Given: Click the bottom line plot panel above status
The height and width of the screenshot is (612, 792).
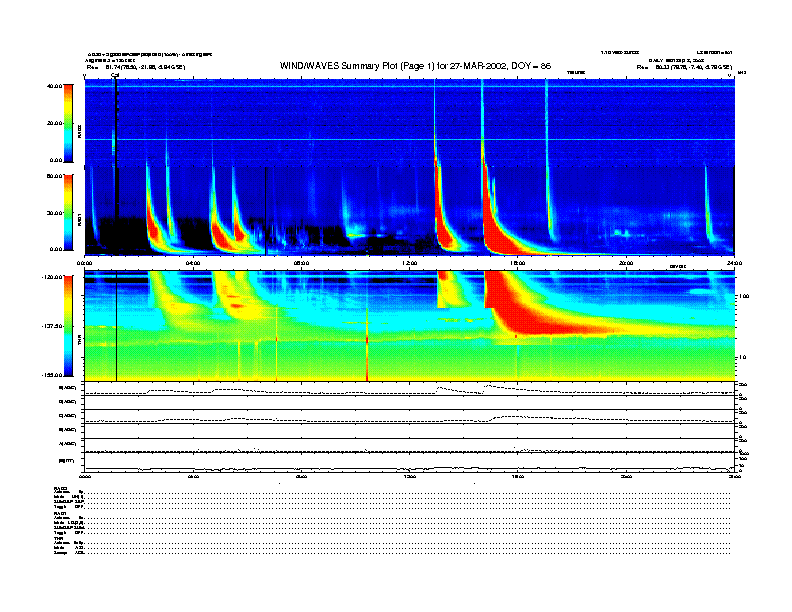Looking at the screenshot, I should pyautogui.click(x=409, y=462).
